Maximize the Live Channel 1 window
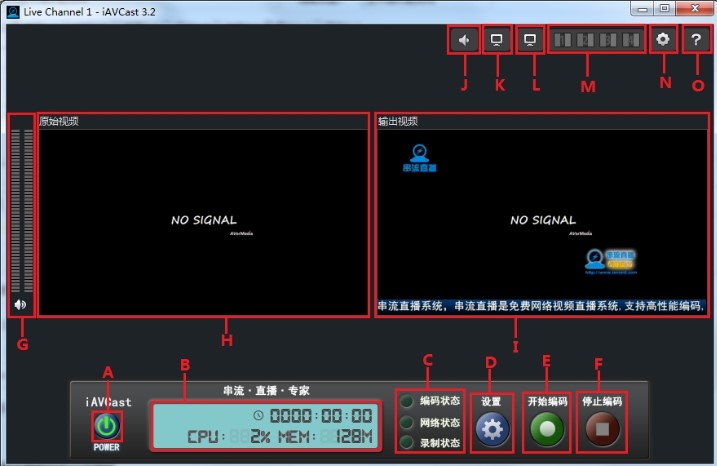The image size is (717, 466). pos(665,9)
